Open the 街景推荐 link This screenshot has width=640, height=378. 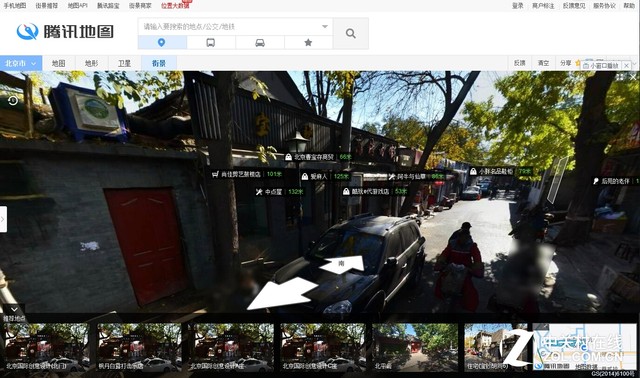(47, 6)
